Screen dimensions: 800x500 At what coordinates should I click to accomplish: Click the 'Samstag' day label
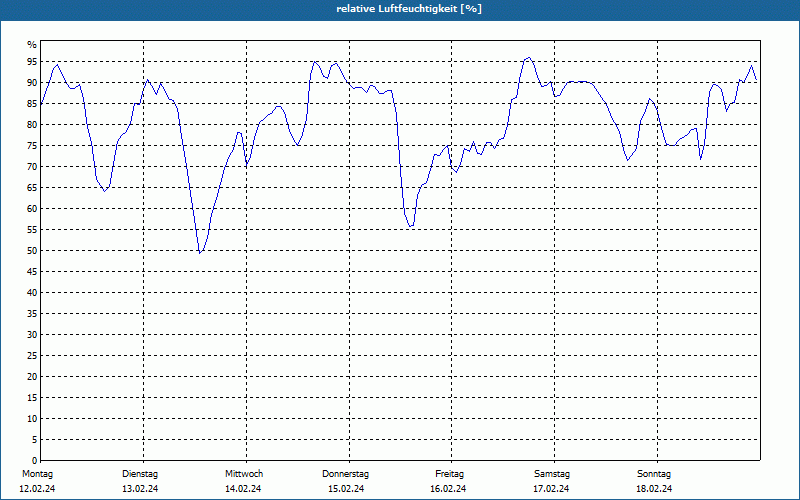point(552,474)
